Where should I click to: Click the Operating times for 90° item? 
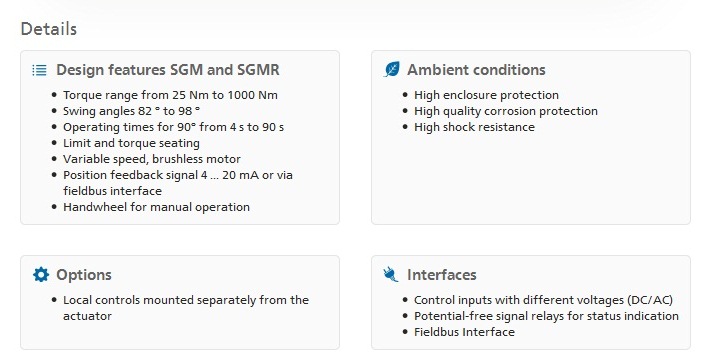pyautogui.click(x=173, y=127)
